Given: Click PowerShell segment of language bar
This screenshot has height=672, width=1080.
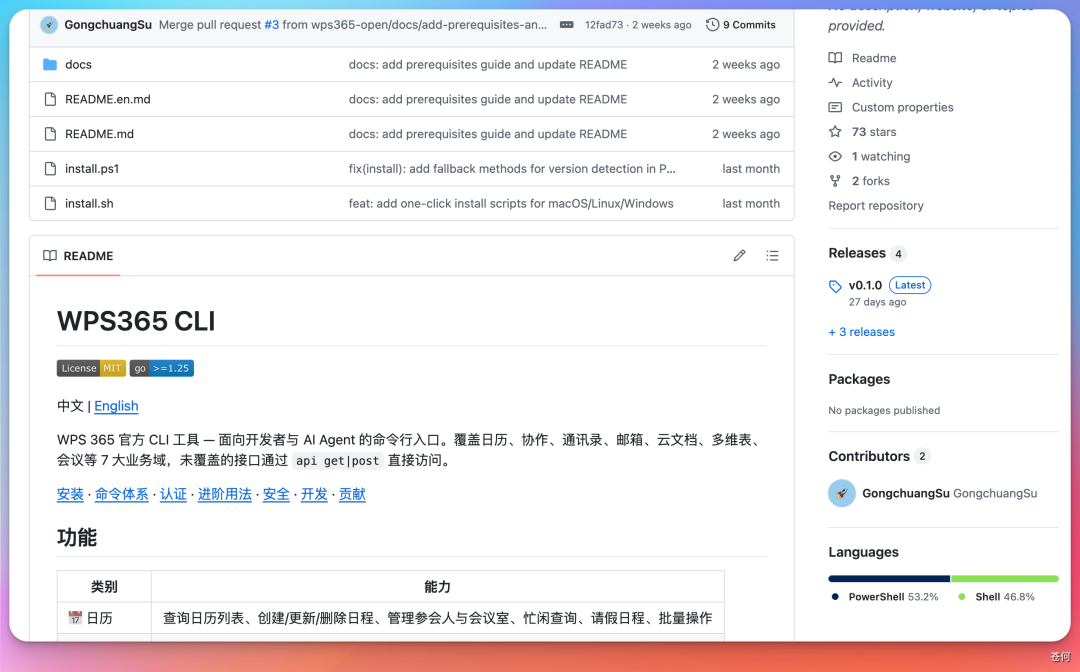Looking at the screenshot, I should [889, 579].
